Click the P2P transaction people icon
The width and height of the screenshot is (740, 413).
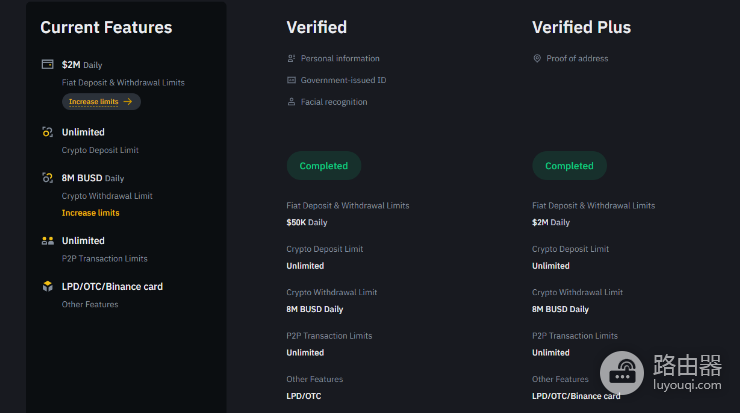pos(47,241)
